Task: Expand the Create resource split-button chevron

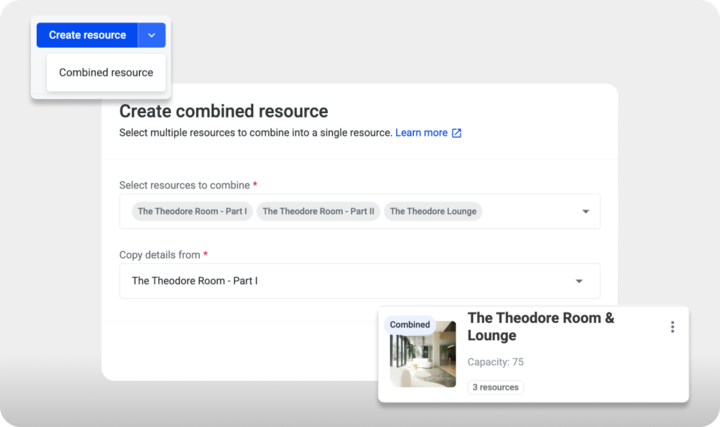Action: tap(151, 35)
